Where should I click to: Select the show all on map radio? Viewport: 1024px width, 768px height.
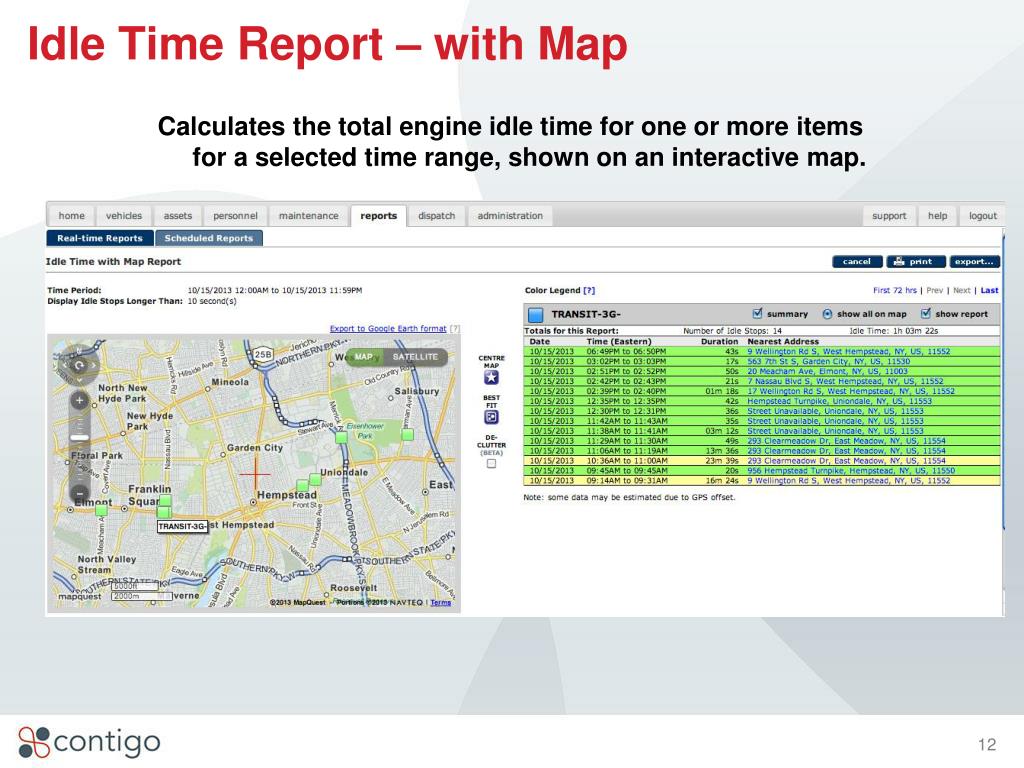point(827,314)
